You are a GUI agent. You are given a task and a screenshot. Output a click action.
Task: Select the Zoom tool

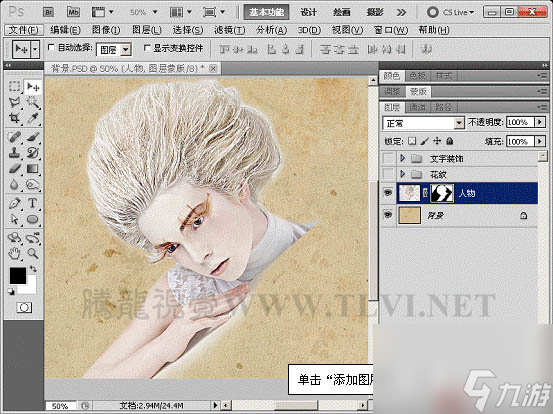coord(33,253)
